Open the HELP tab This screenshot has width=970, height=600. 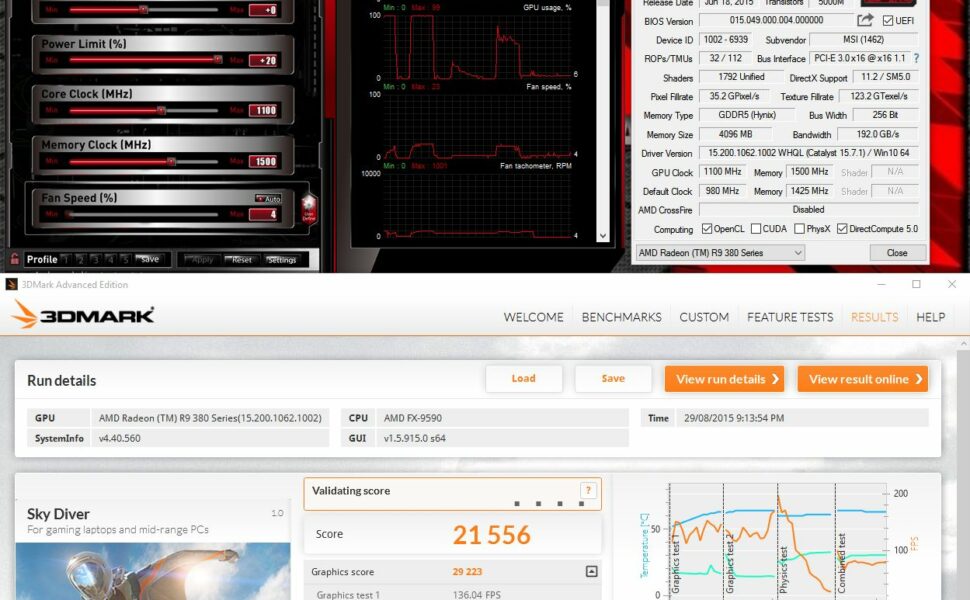(x=930, y=317)
